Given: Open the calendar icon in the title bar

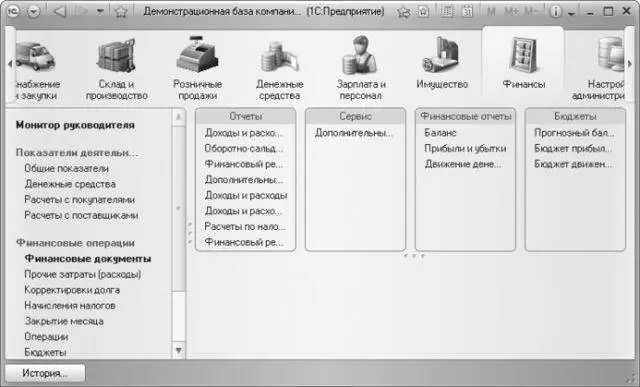Looking at the screenshot, I should (467, 11).
